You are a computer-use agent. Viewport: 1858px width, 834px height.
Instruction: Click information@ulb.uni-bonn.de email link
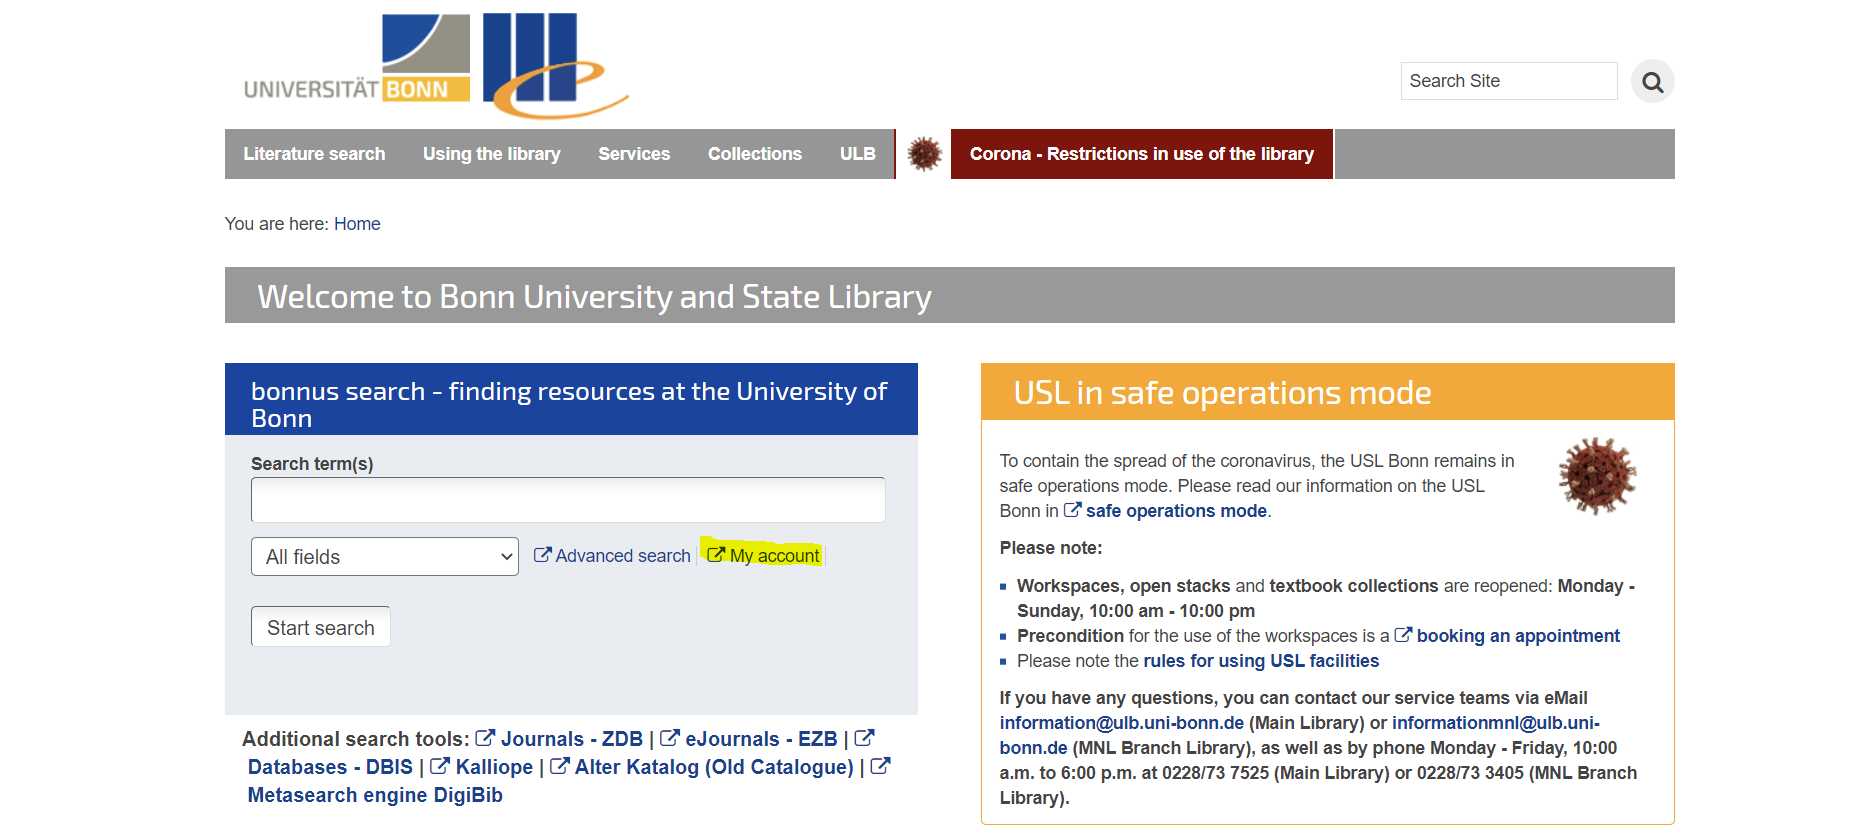coord(1122,723)
